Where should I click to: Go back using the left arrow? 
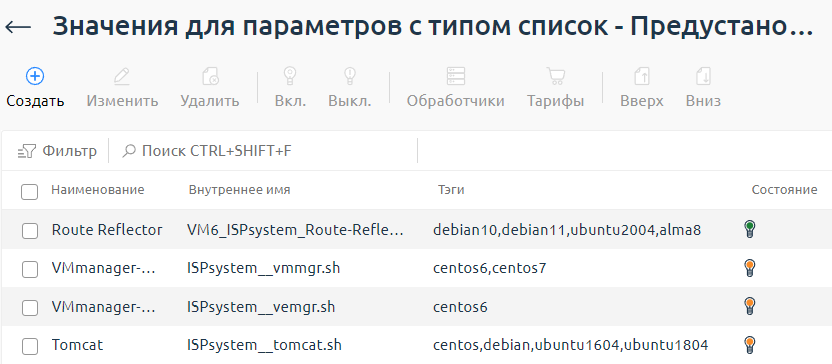[x=18, y=27]
